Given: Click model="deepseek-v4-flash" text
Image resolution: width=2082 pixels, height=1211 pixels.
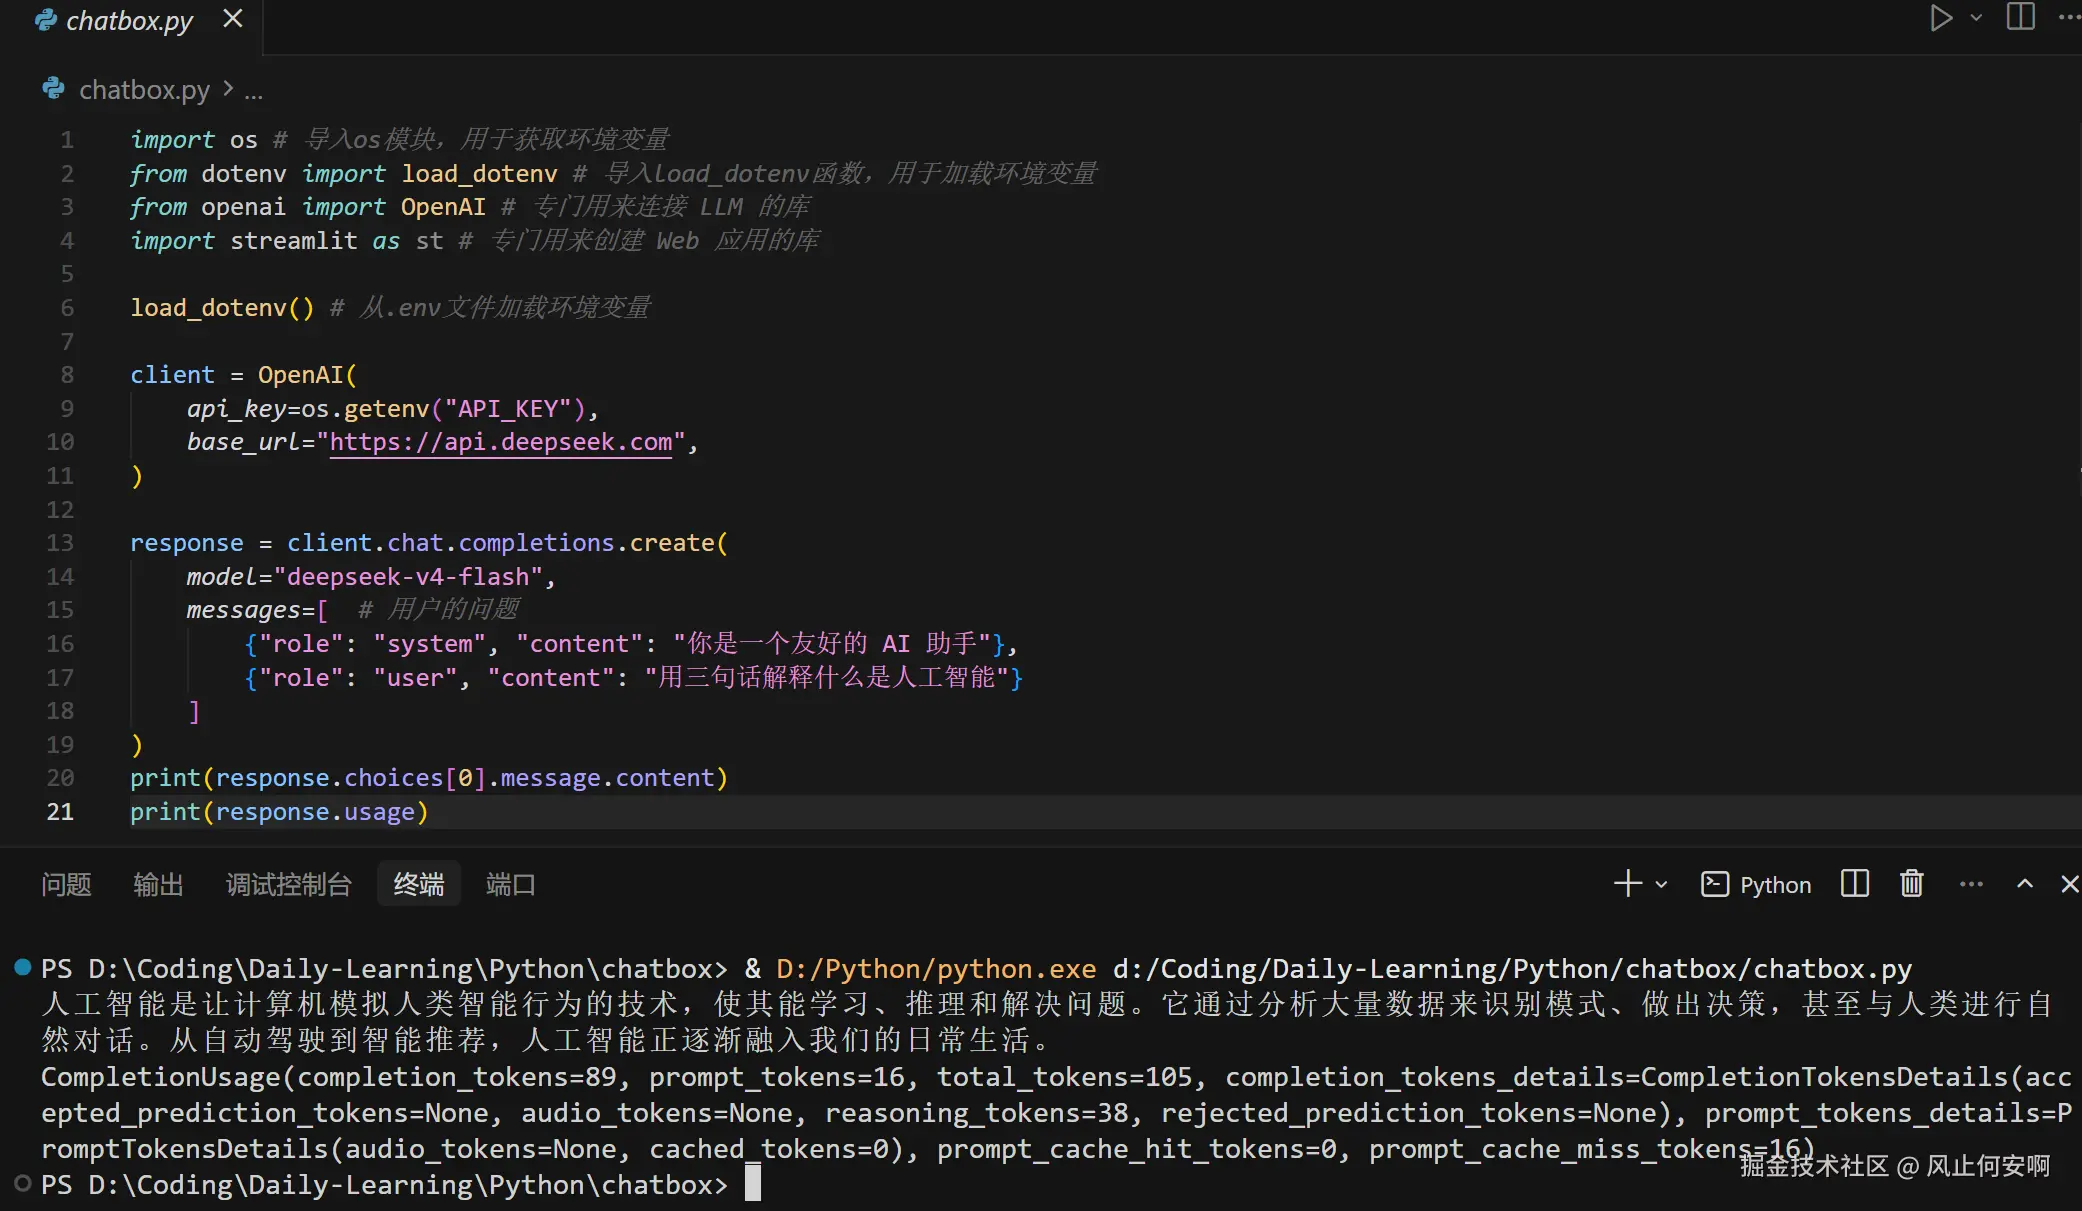Looking at the screenshot, I should pos(365,577).
